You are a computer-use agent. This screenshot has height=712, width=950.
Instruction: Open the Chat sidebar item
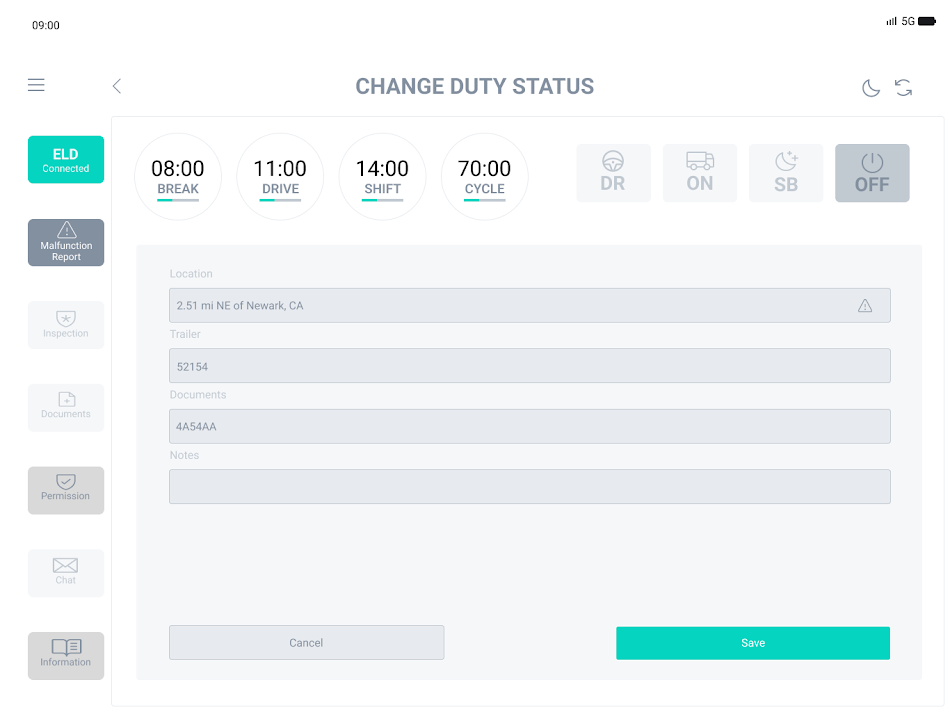[66, 573]
